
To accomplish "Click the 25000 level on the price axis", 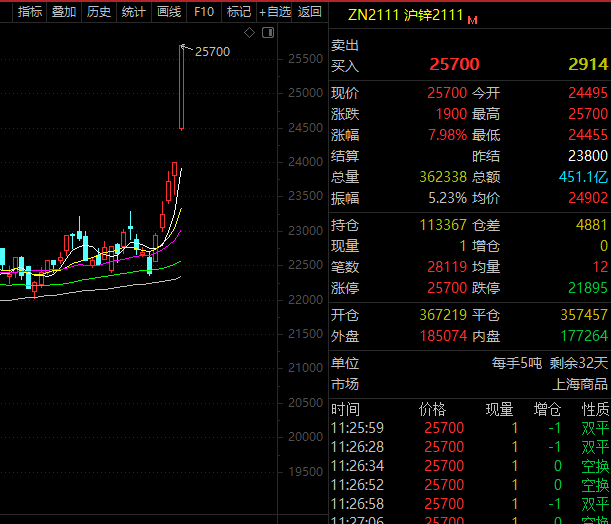I will click(x=306, y=93).
